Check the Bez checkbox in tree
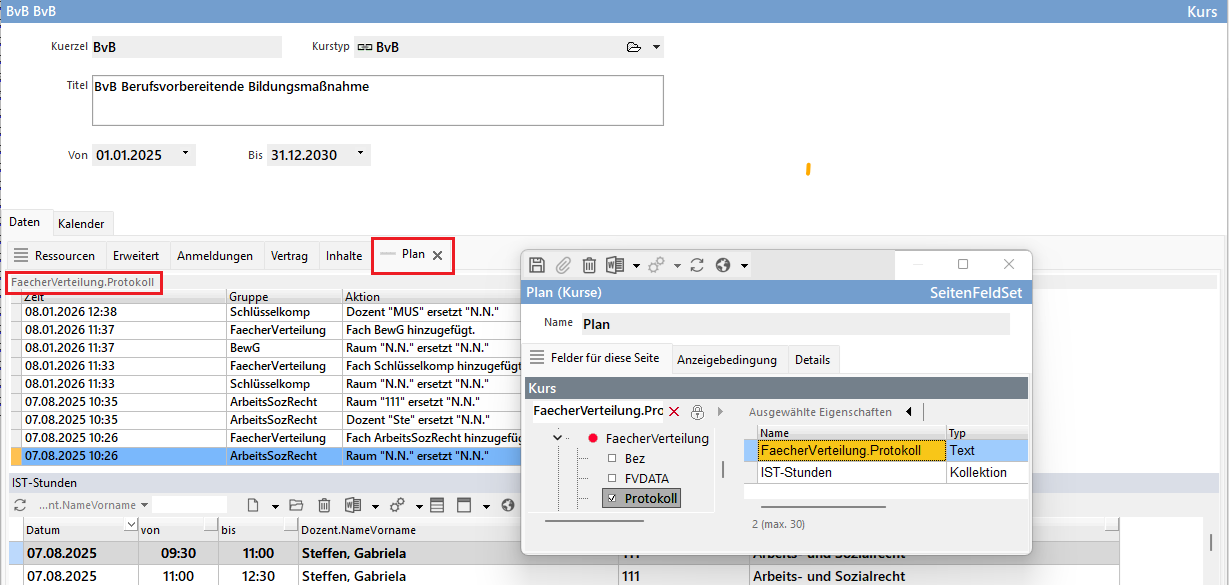Viewport: 1229px width, 585px height. (612, 458)
